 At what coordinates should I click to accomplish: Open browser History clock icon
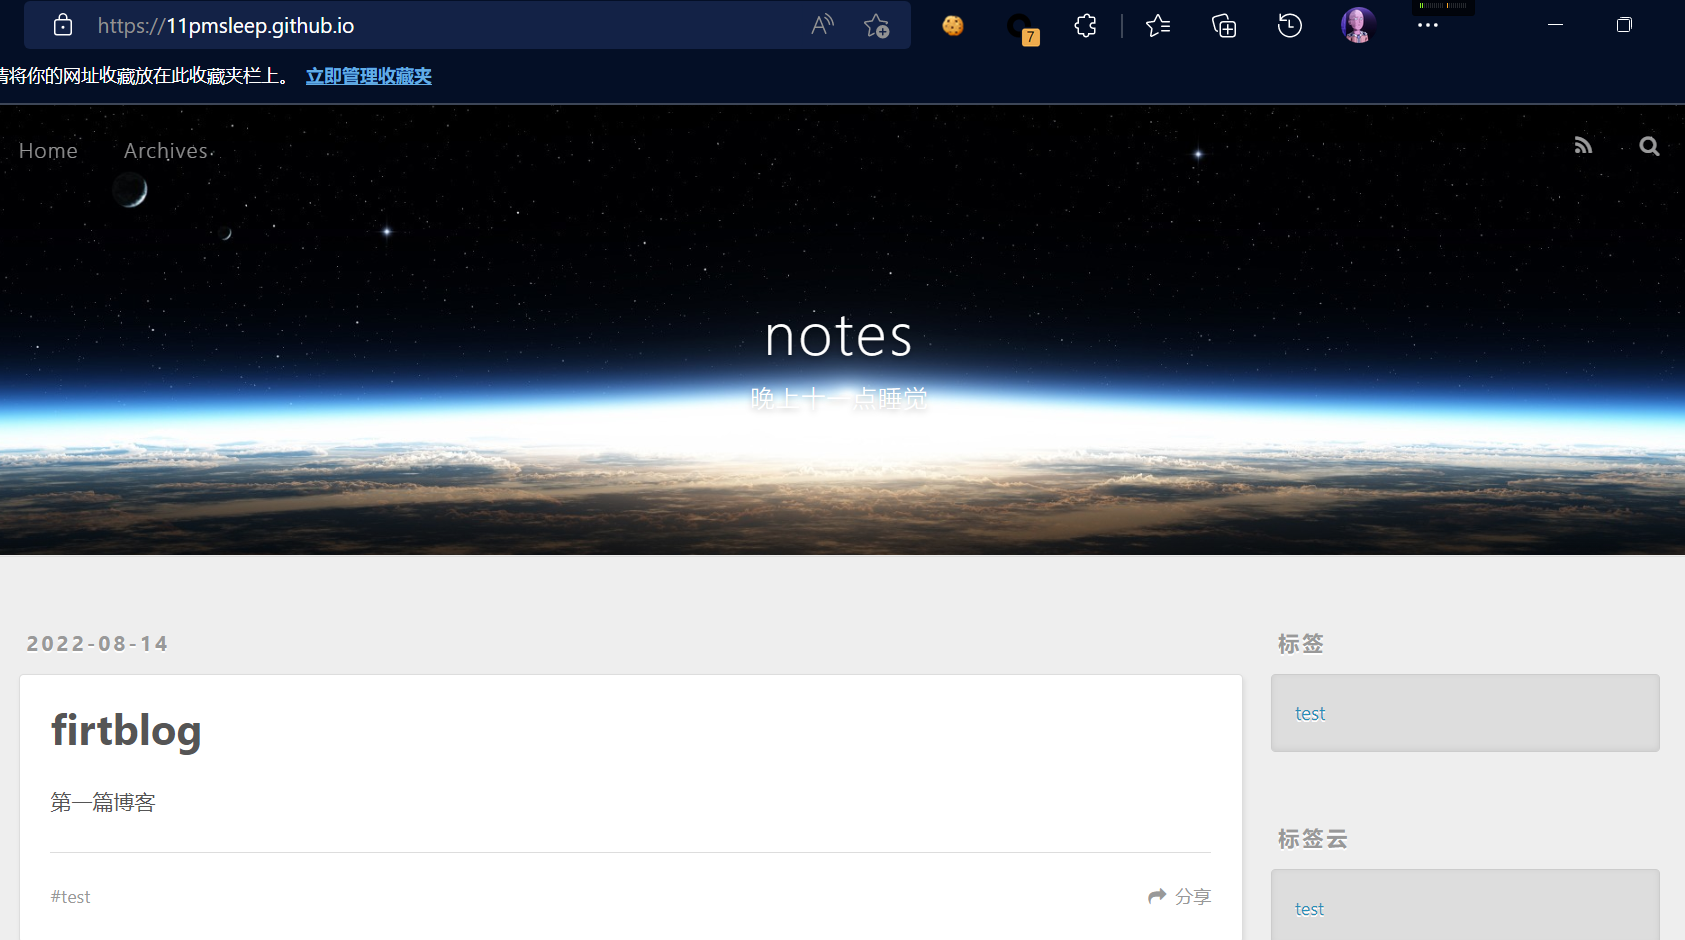tap(1290, 26)
